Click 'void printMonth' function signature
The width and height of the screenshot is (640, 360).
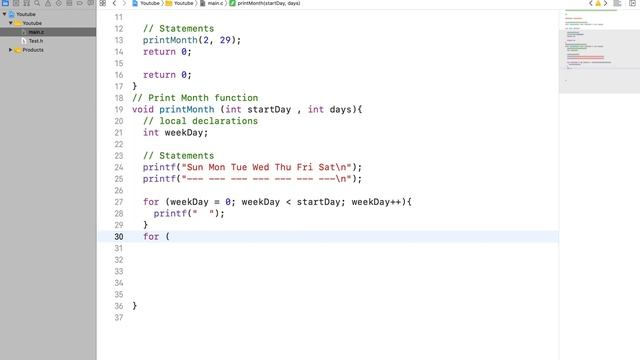[x=247, y=110]
